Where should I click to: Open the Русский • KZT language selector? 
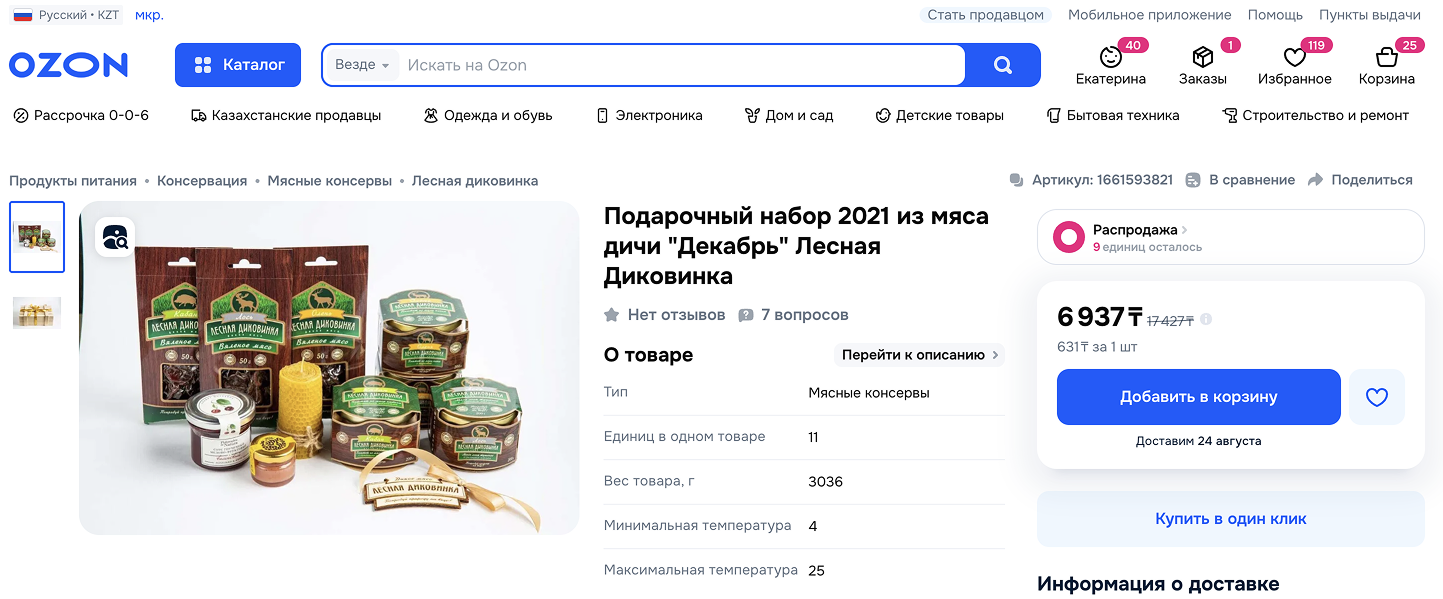[x=67, y=15]
